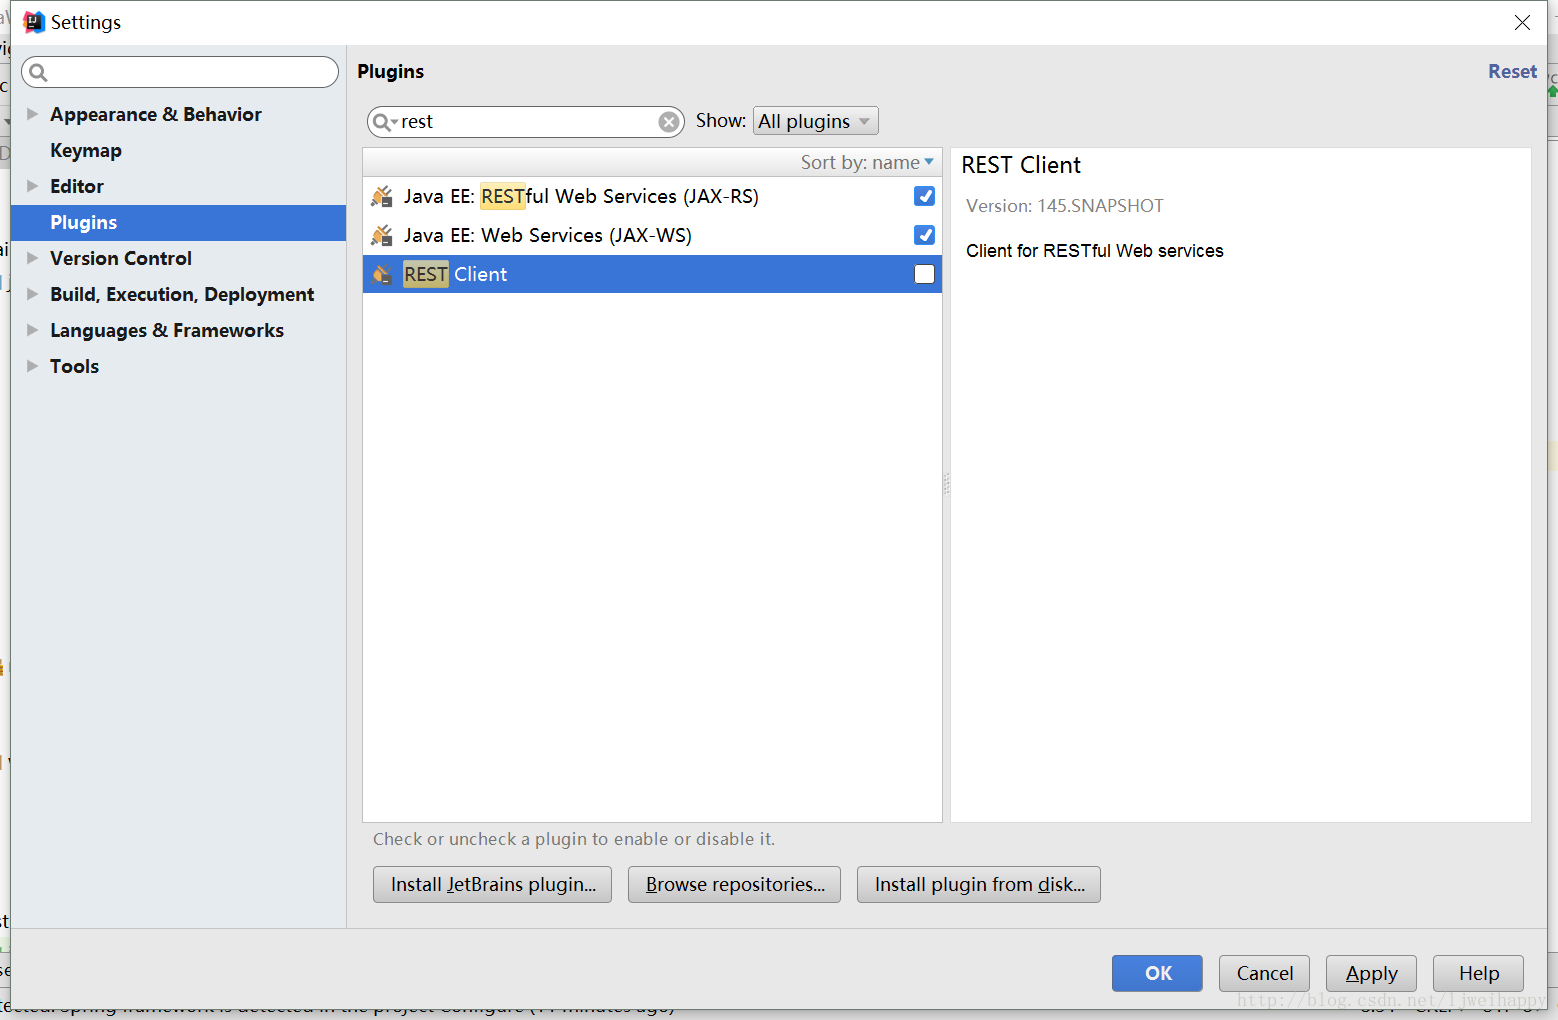Viewport: 1558px width, 1020px height.
Task: Click 'Check or uncheck a plugin' hint
Action: pos(574,839)
